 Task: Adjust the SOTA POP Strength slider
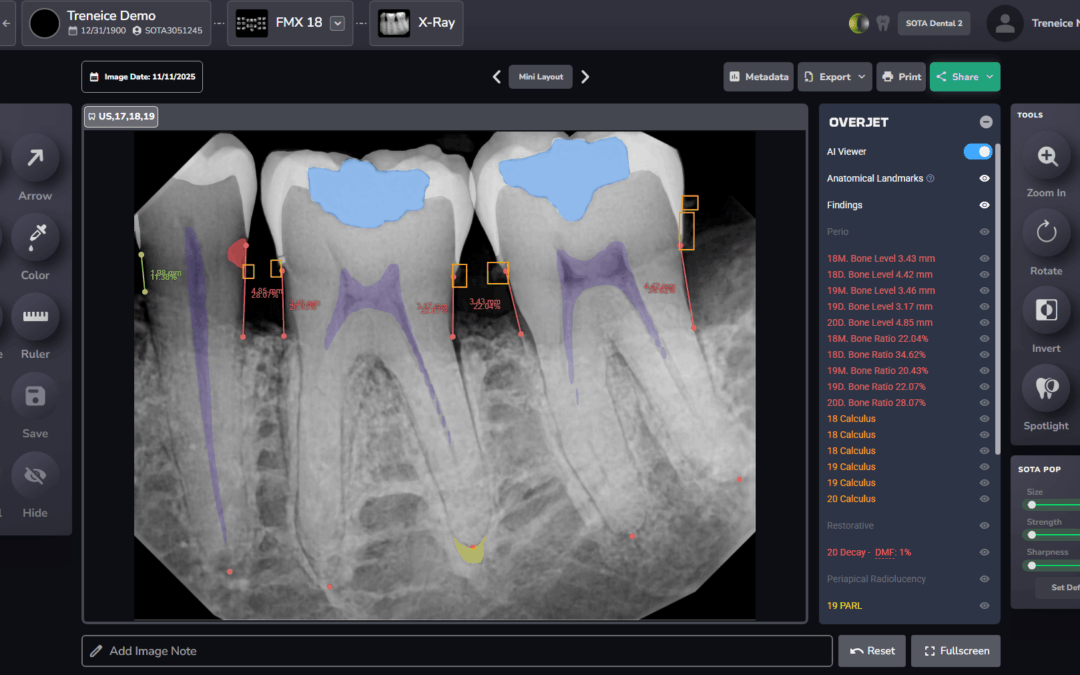(x=1032, y=535)
